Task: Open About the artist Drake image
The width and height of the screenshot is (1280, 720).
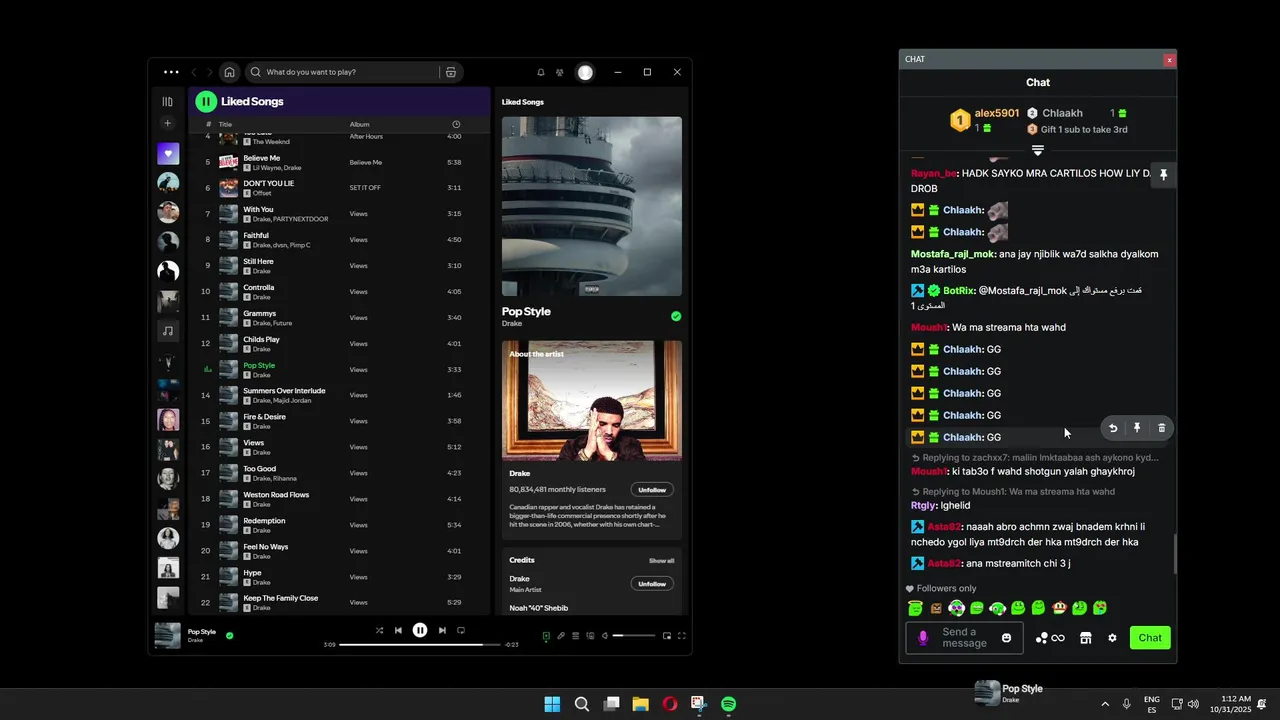Action: [x=592, y=400]
